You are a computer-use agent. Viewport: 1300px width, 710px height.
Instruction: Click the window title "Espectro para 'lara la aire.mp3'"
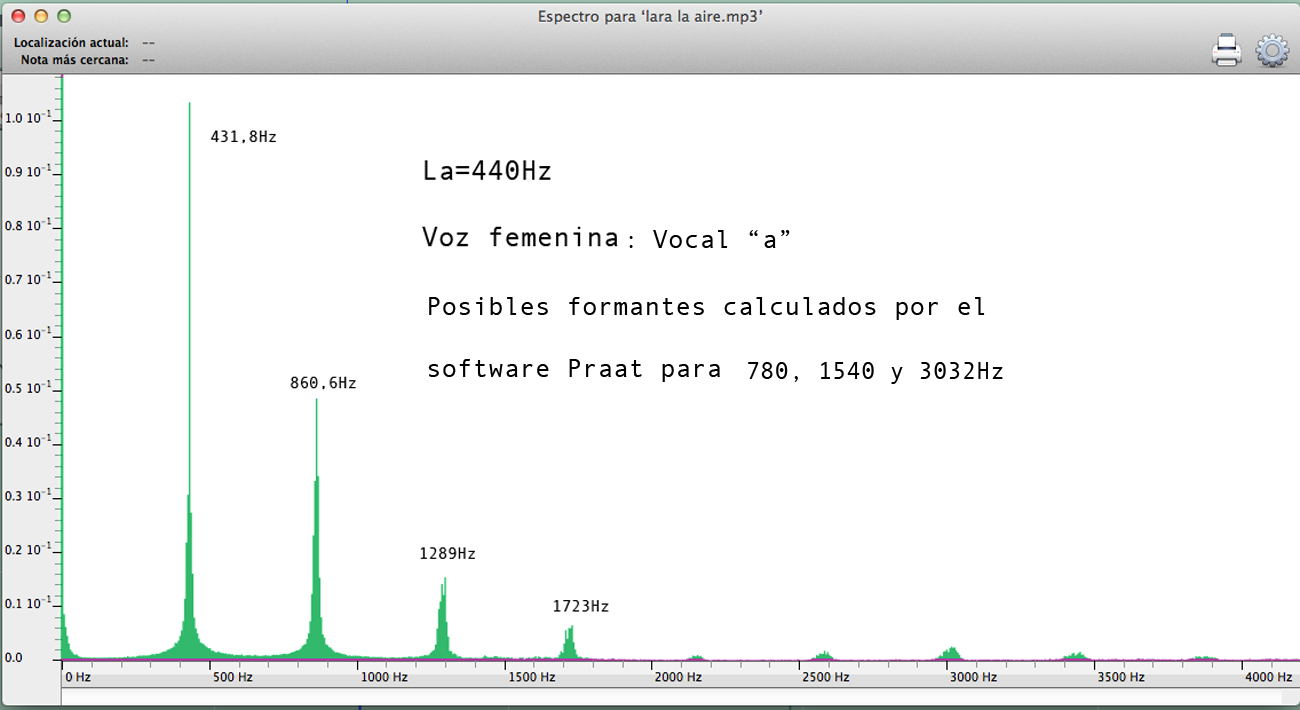tap(651, 16)
